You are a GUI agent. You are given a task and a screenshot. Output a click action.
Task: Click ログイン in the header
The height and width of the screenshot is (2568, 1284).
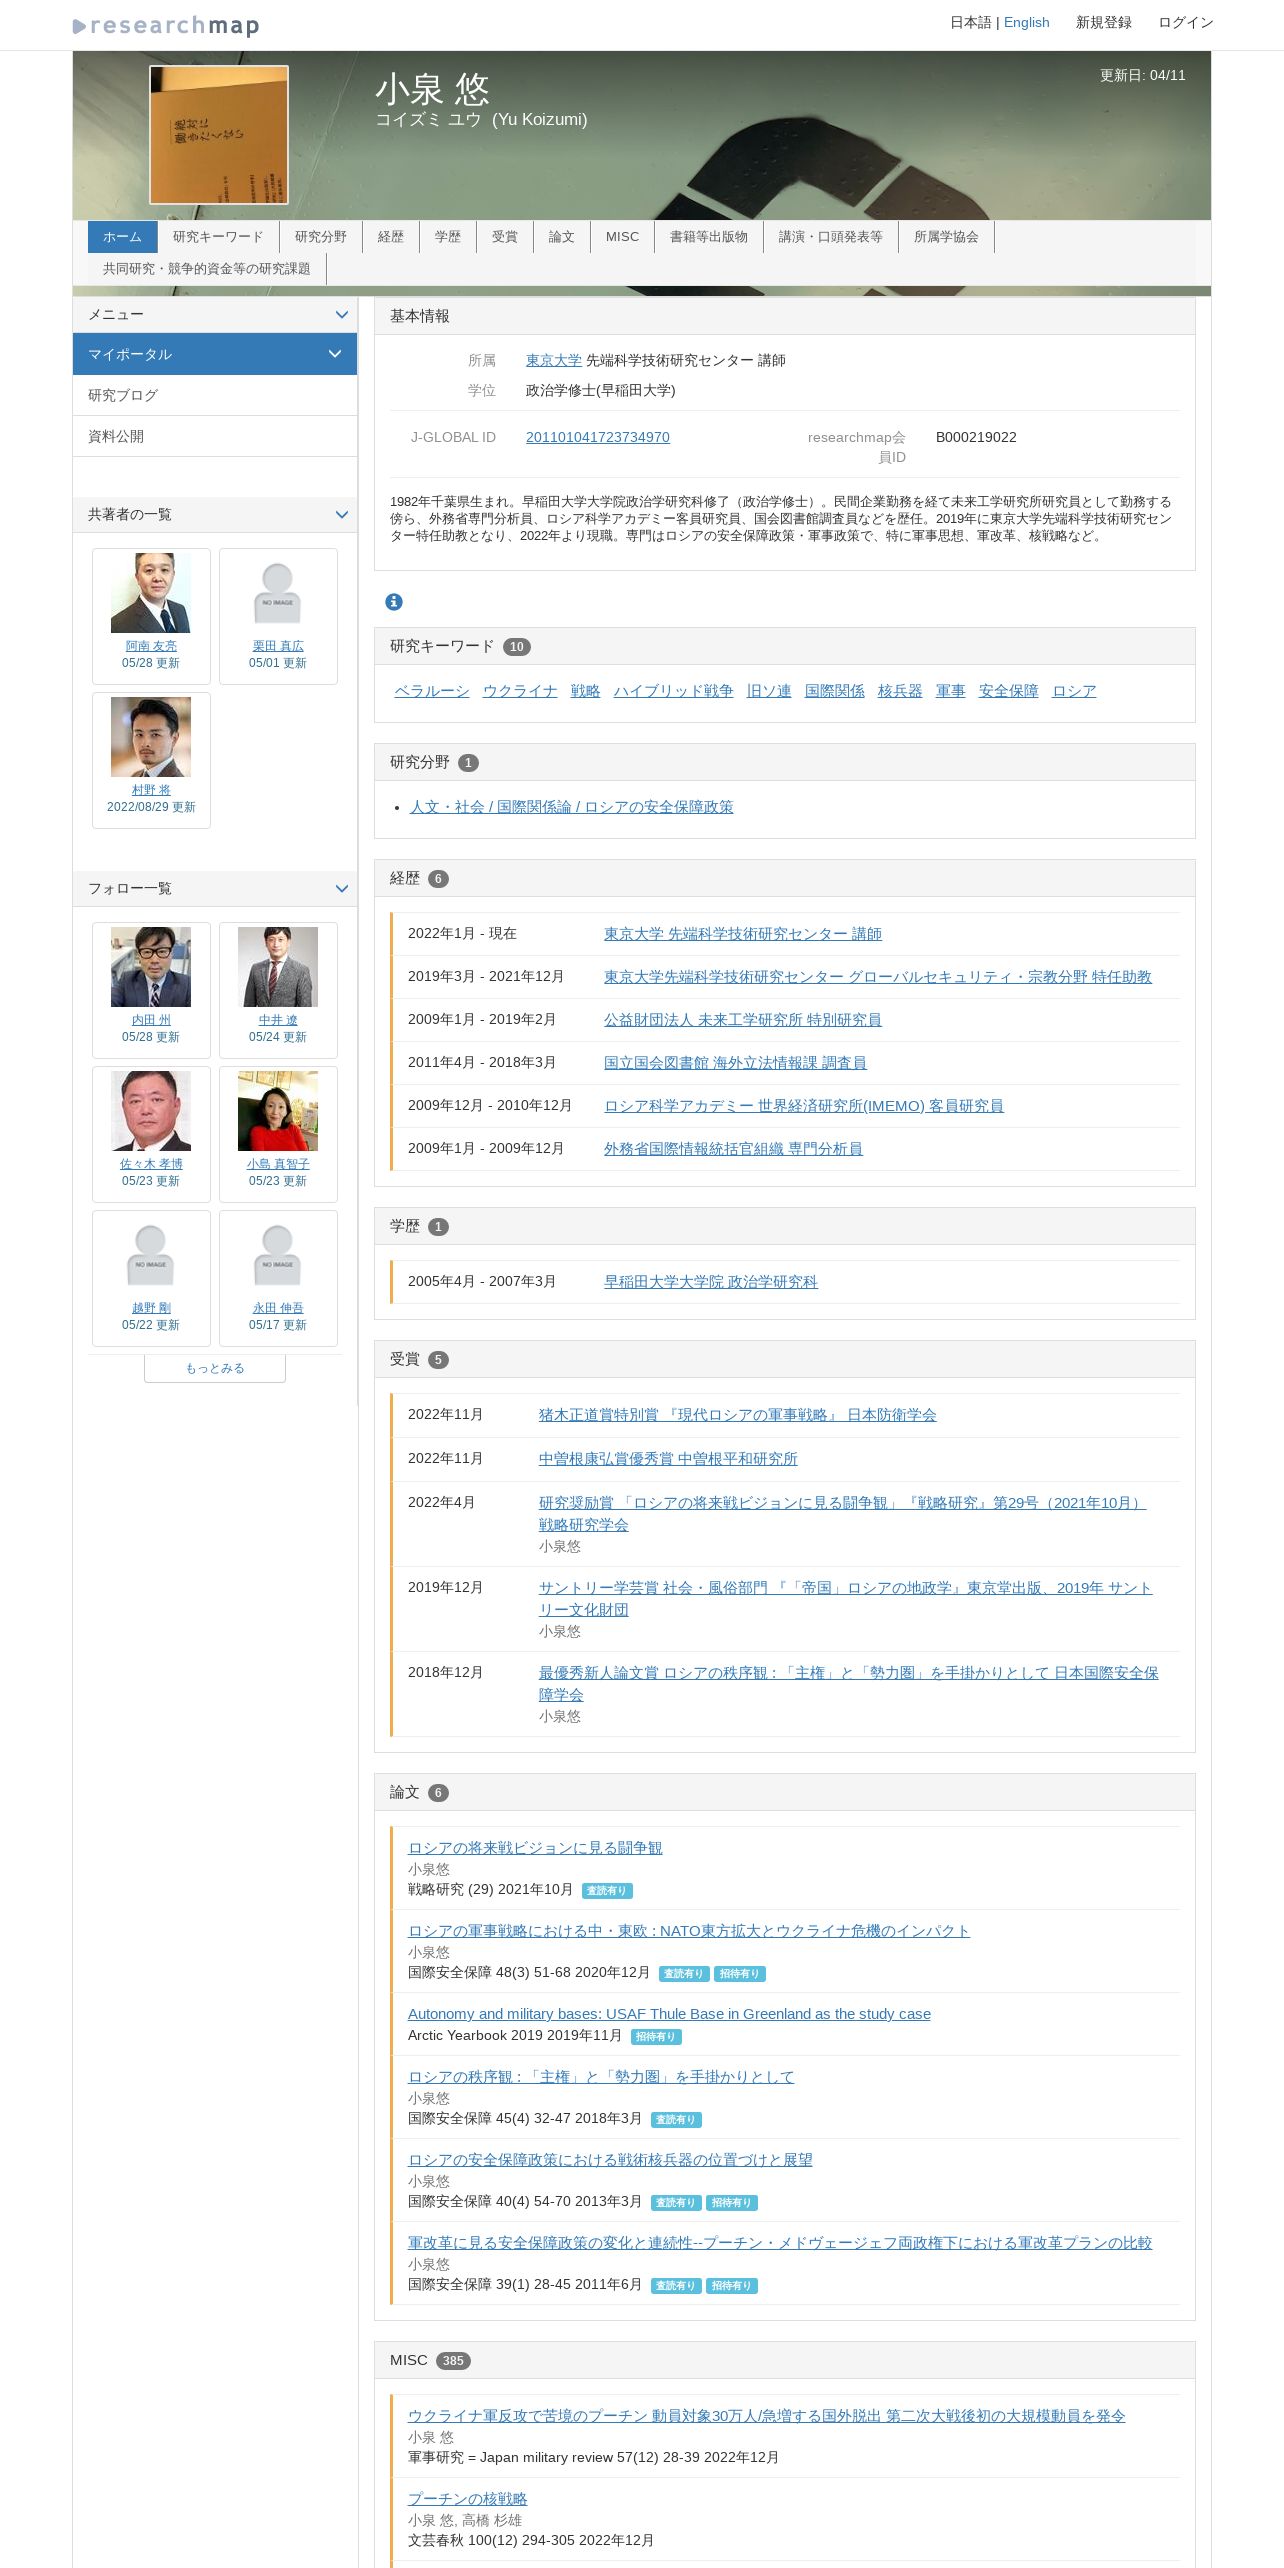[x=1186, y=22]
